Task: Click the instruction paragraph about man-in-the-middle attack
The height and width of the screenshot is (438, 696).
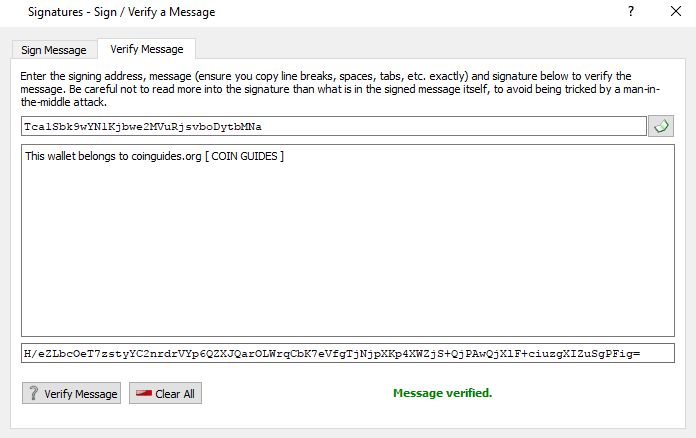Action: coord(340,89)
